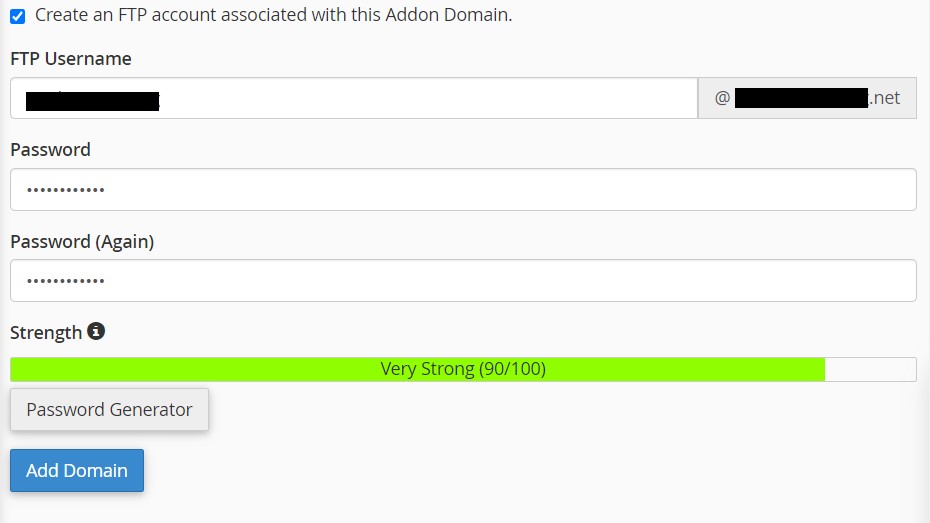Focus the FTP Username input field
Viewport: 930px width, 523px height.
(x=354, y=98)
